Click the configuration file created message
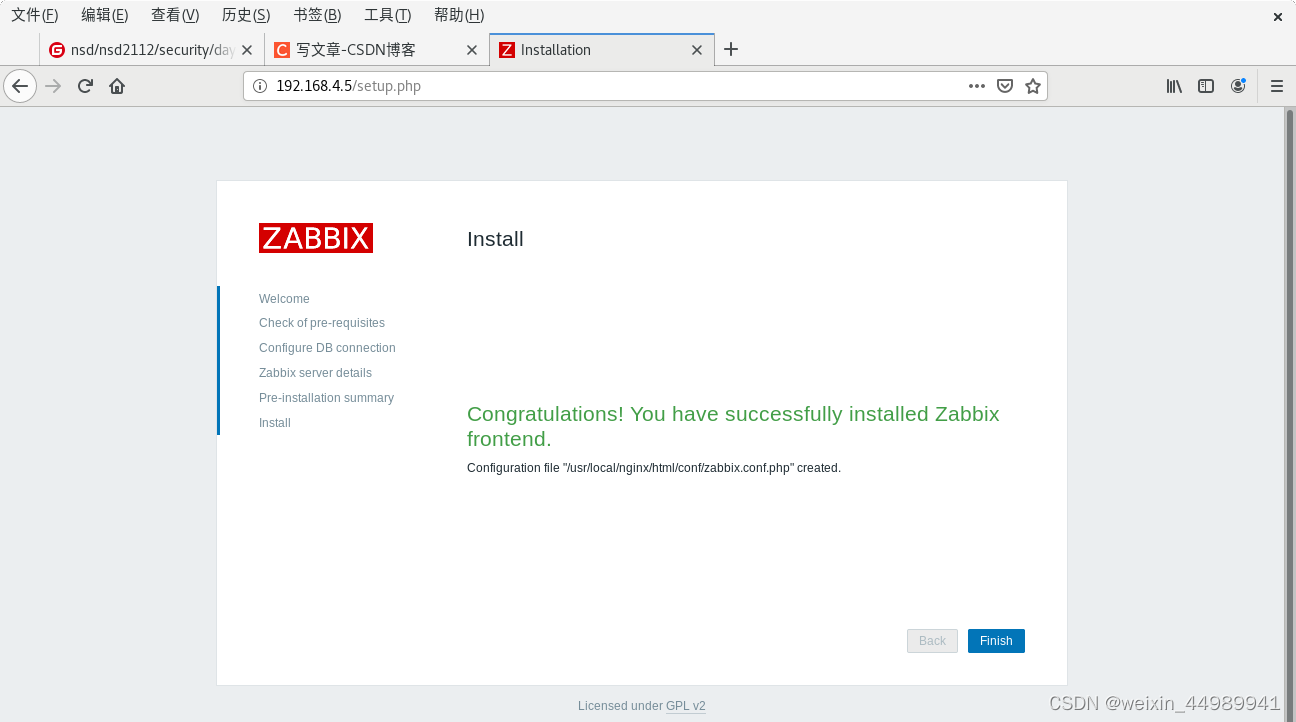 pyautogui.click(x=654, y=468)
